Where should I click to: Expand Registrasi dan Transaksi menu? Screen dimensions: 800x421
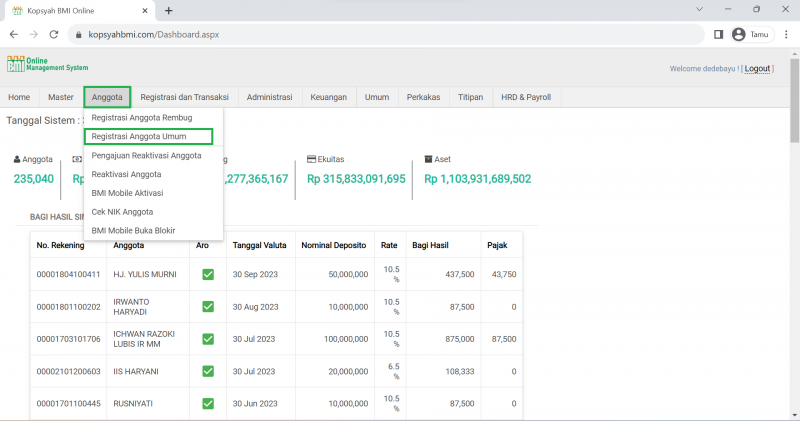pyautogui.click(x=184, y=97)
